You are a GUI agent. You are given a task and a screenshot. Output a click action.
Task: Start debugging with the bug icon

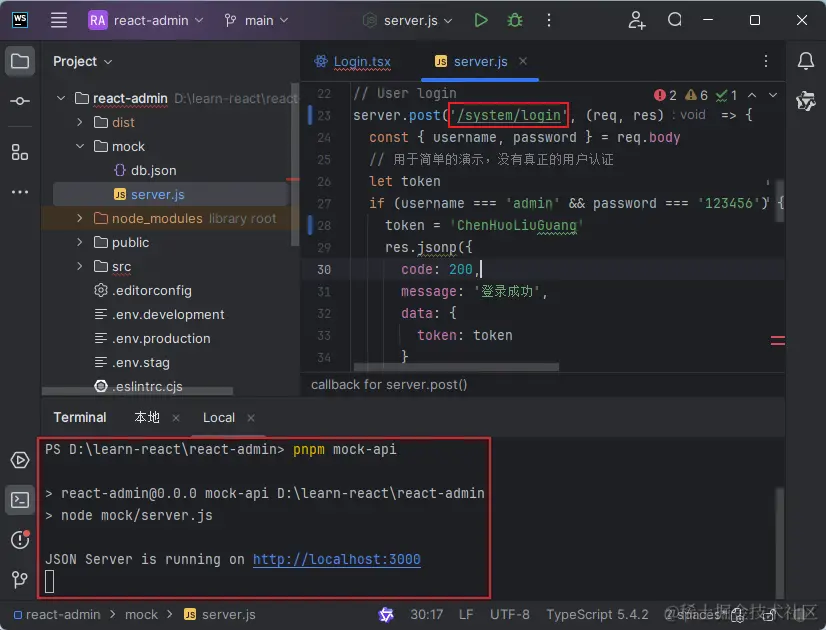tap(515, 21)
